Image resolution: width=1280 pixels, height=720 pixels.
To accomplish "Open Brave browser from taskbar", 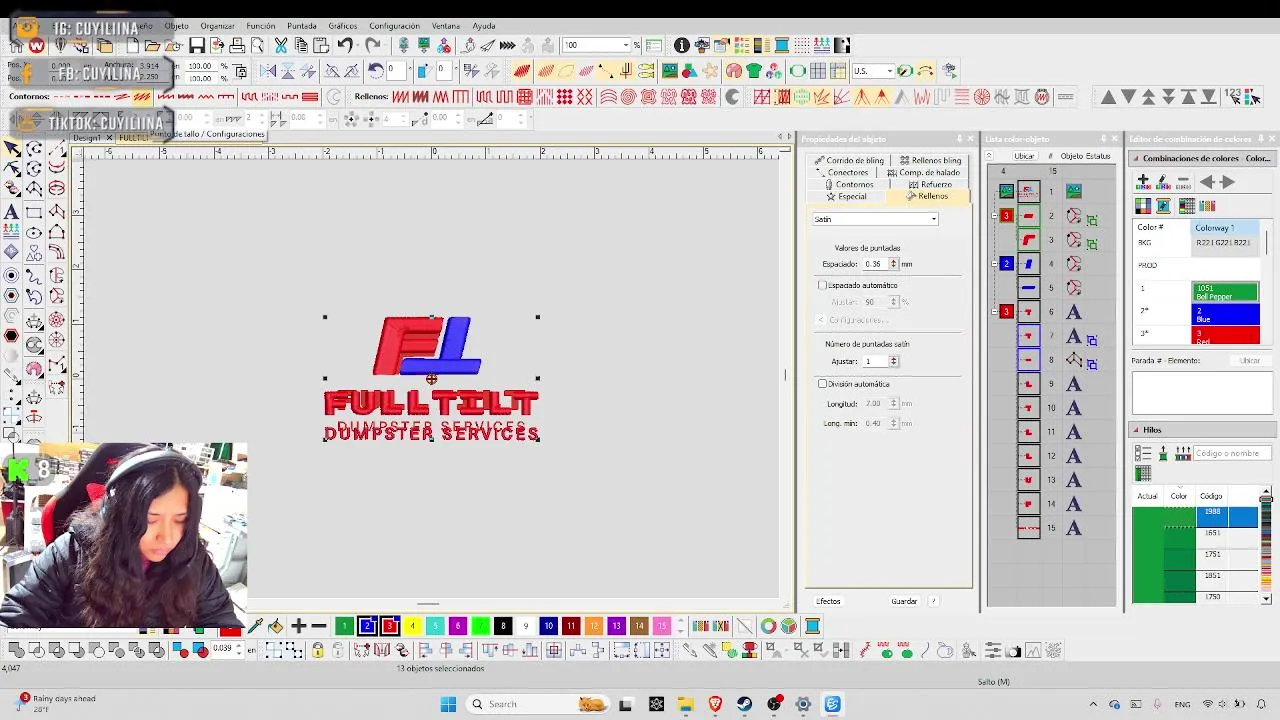I will 715,704.
